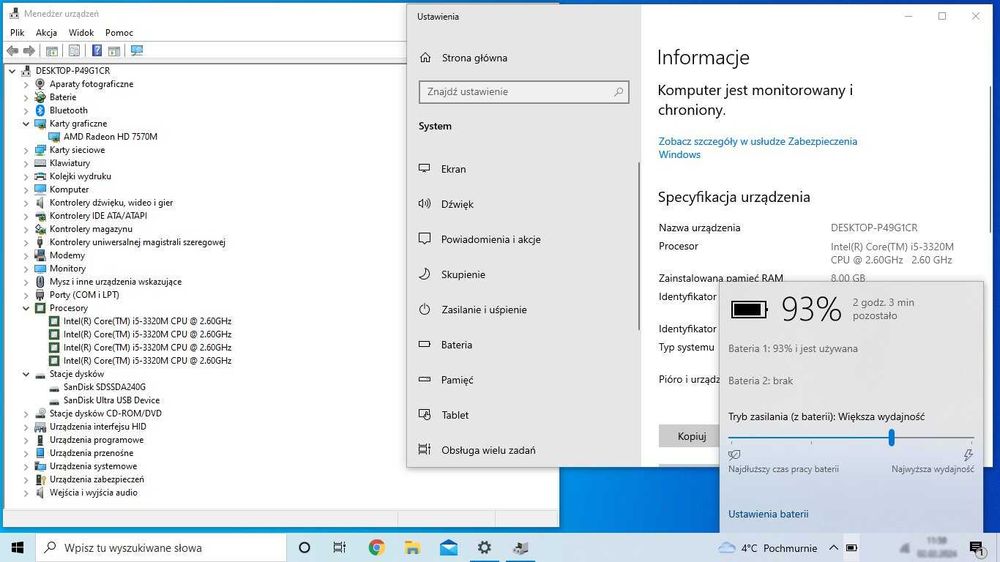Select Kontrolery IDE ATA/ATAPI entry

pyautogui.click(x=98, y=216)
